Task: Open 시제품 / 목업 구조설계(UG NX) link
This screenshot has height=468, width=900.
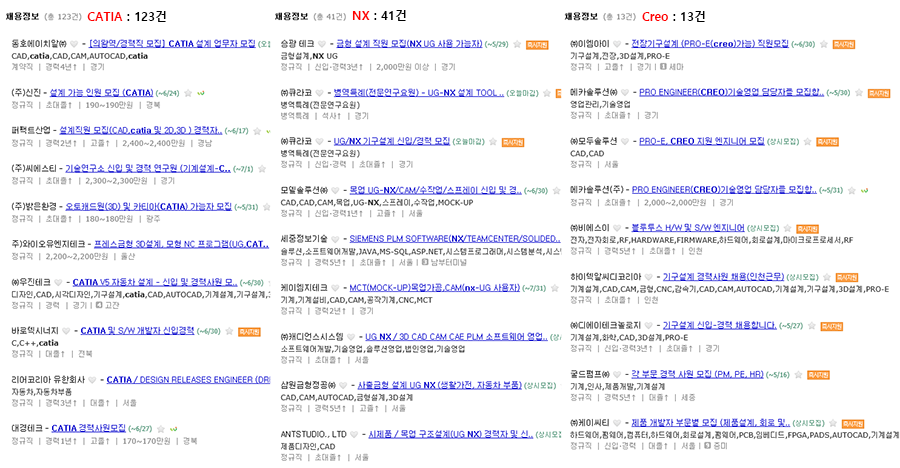Action: tap(451, 434)
